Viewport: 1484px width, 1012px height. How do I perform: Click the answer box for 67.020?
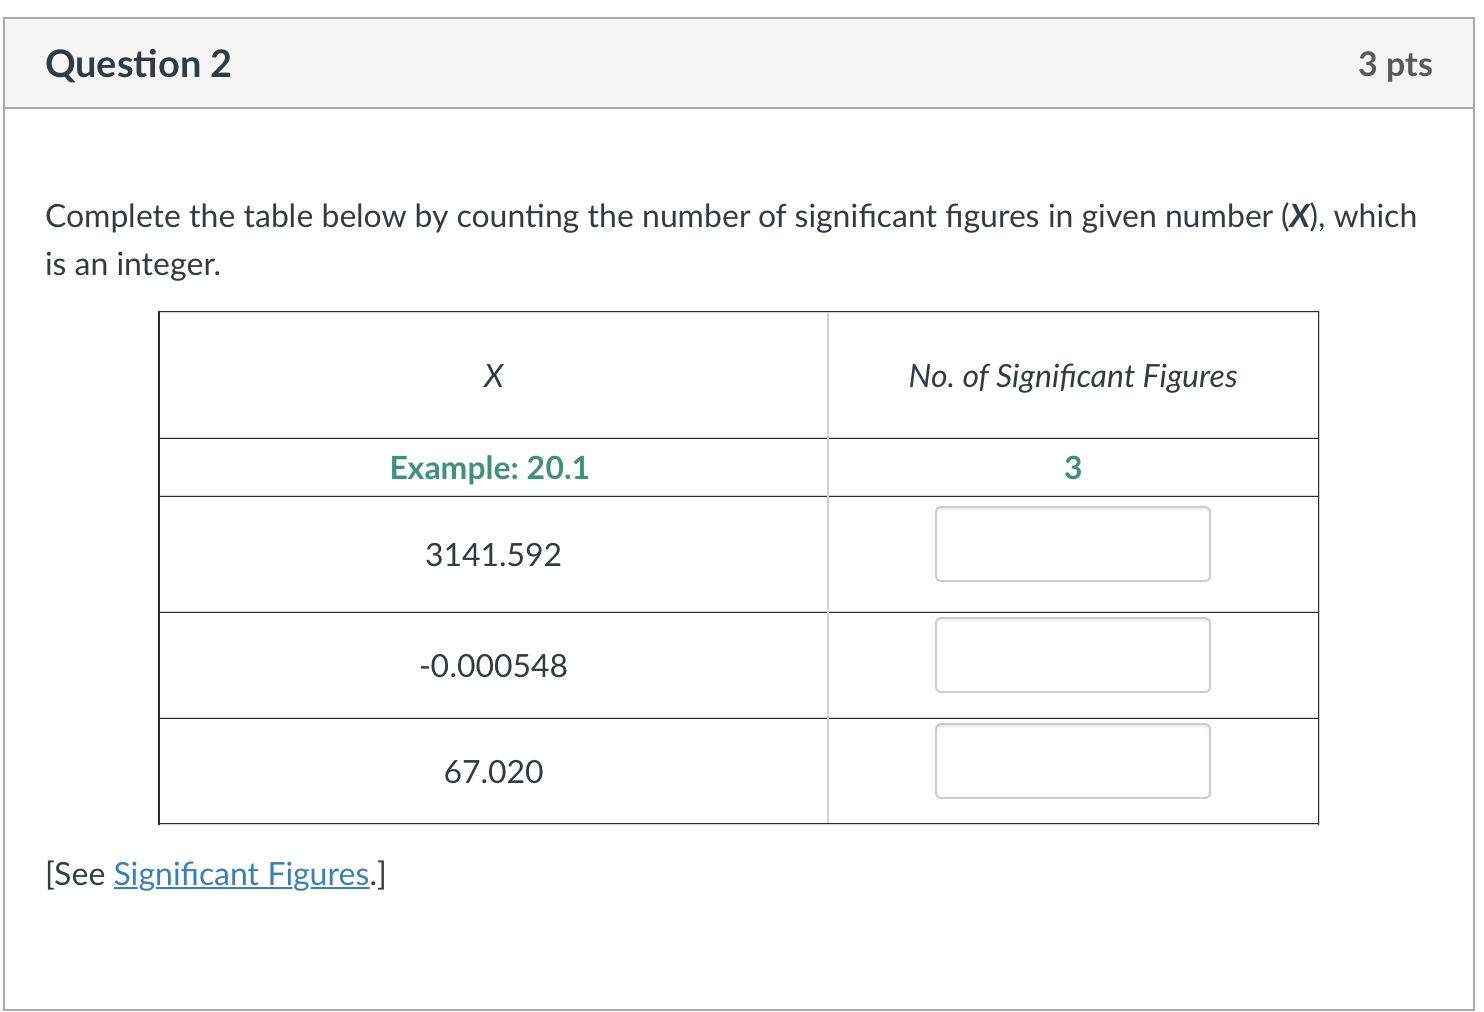(1072, 761)
